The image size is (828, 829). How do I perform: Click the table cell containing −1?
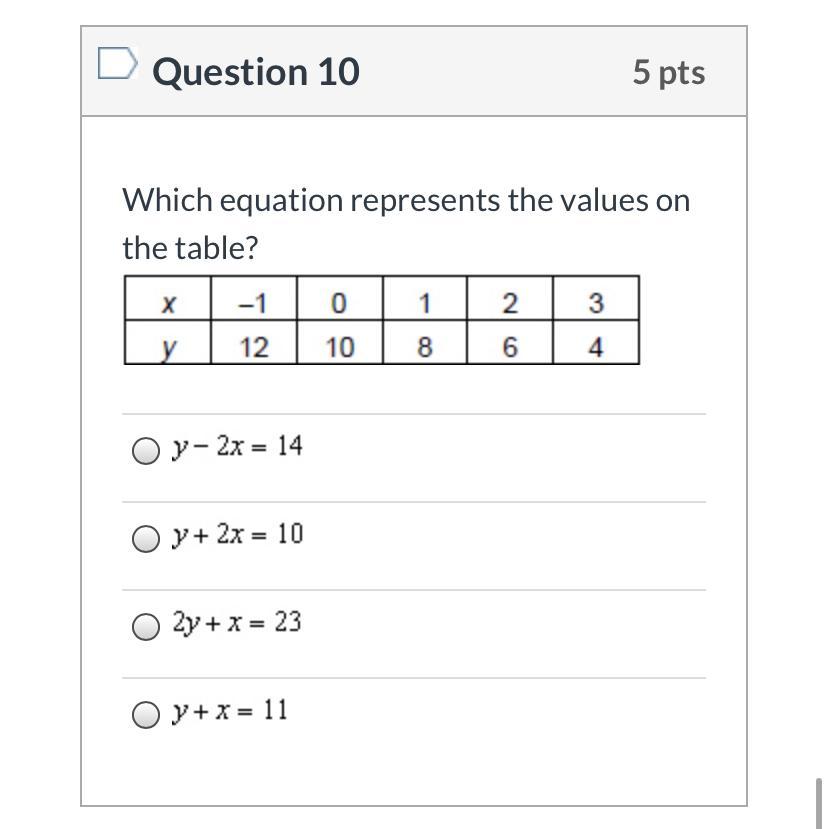(254, 299)
